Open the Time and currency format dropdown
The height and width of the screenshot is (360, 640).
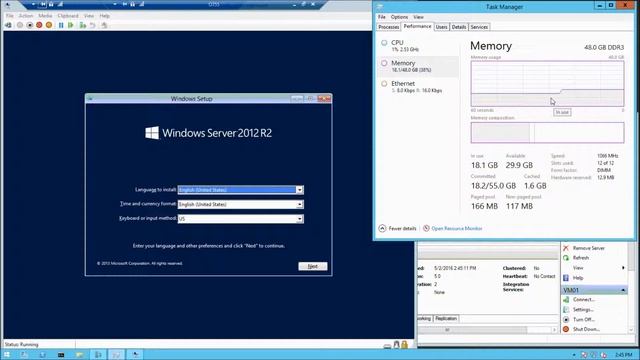tap(300, 204)
